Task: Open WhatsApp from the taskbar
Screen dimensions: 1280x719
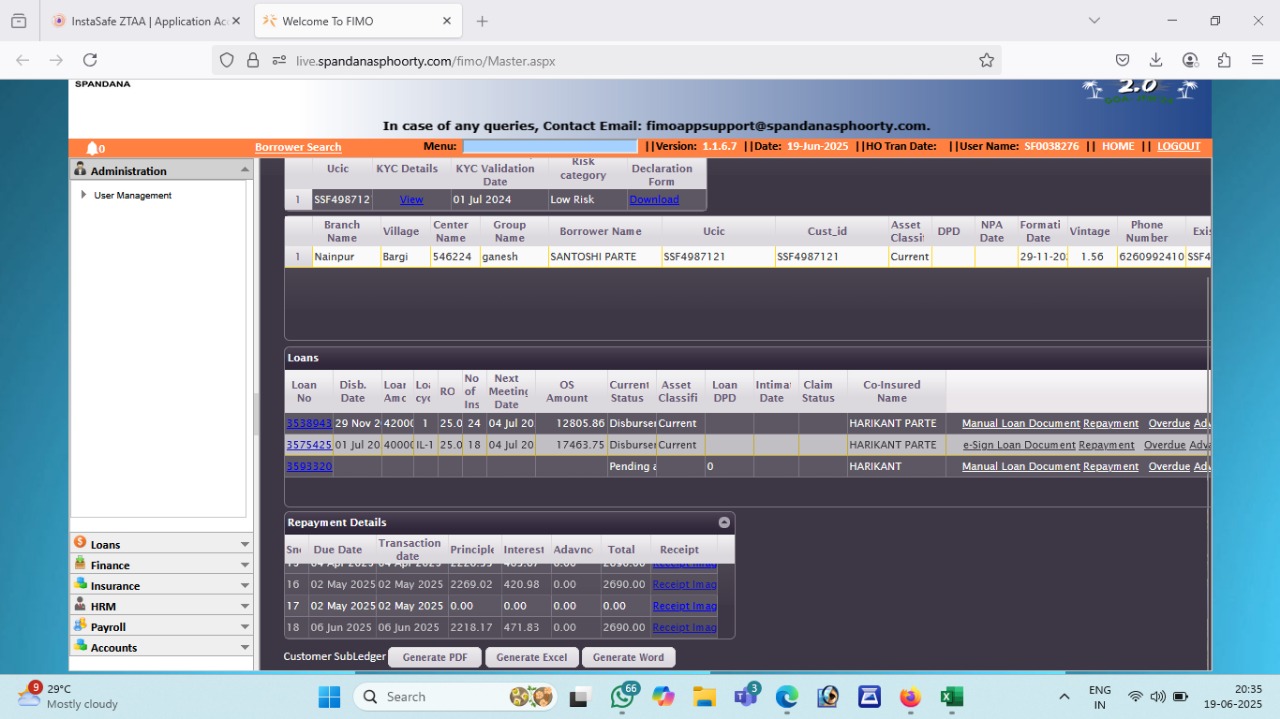Action: click(x=622, y=697)
